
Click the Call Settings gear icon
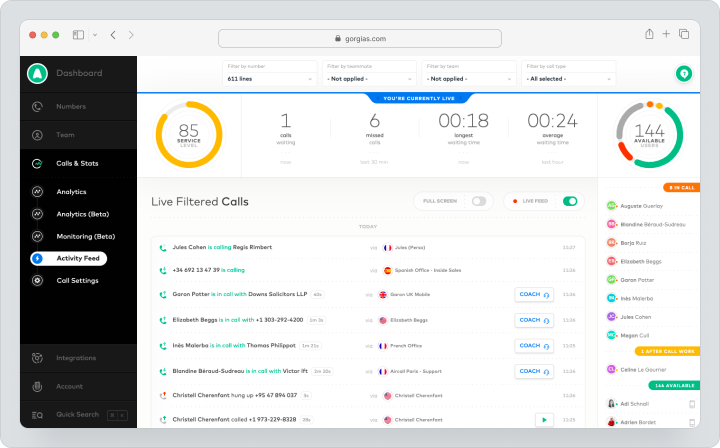click(x=37, y=280)
